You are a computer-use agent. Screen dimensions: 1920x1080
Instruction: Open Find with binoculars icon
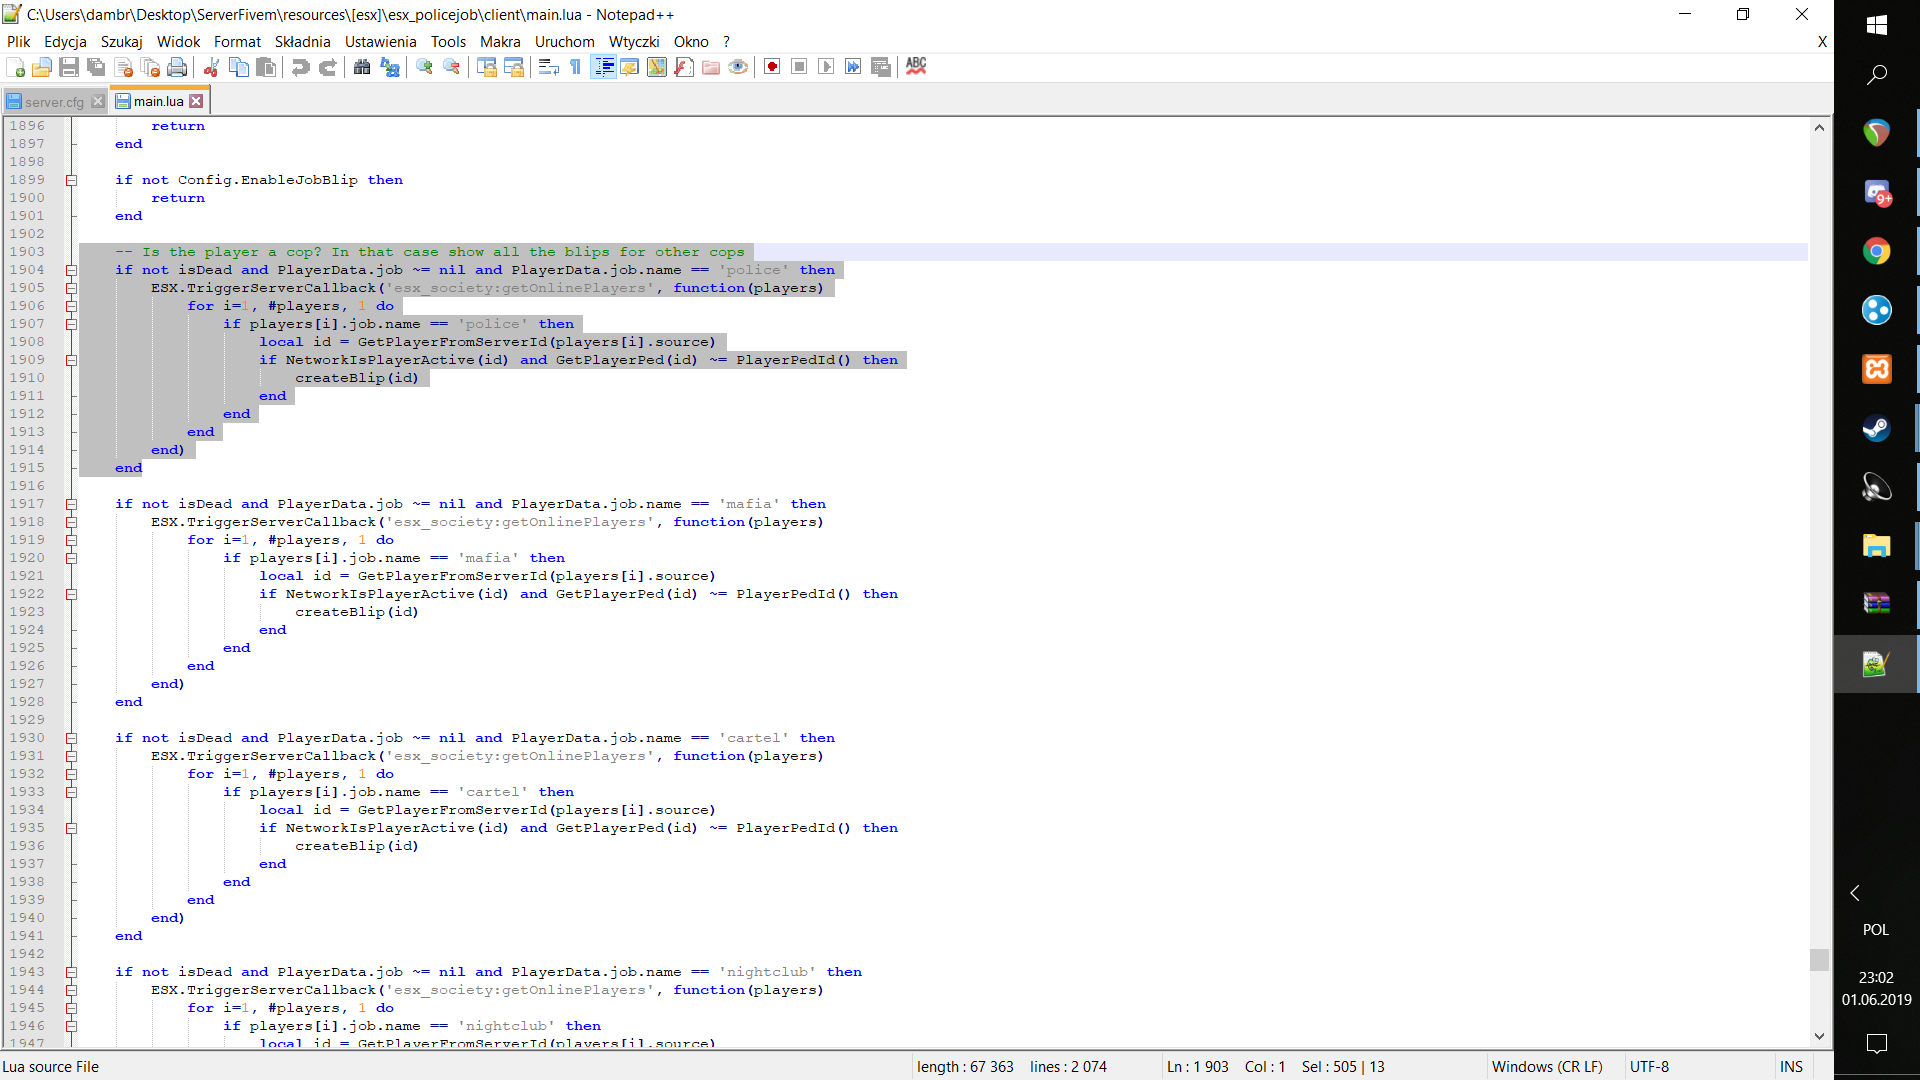[x=362, y=67]
